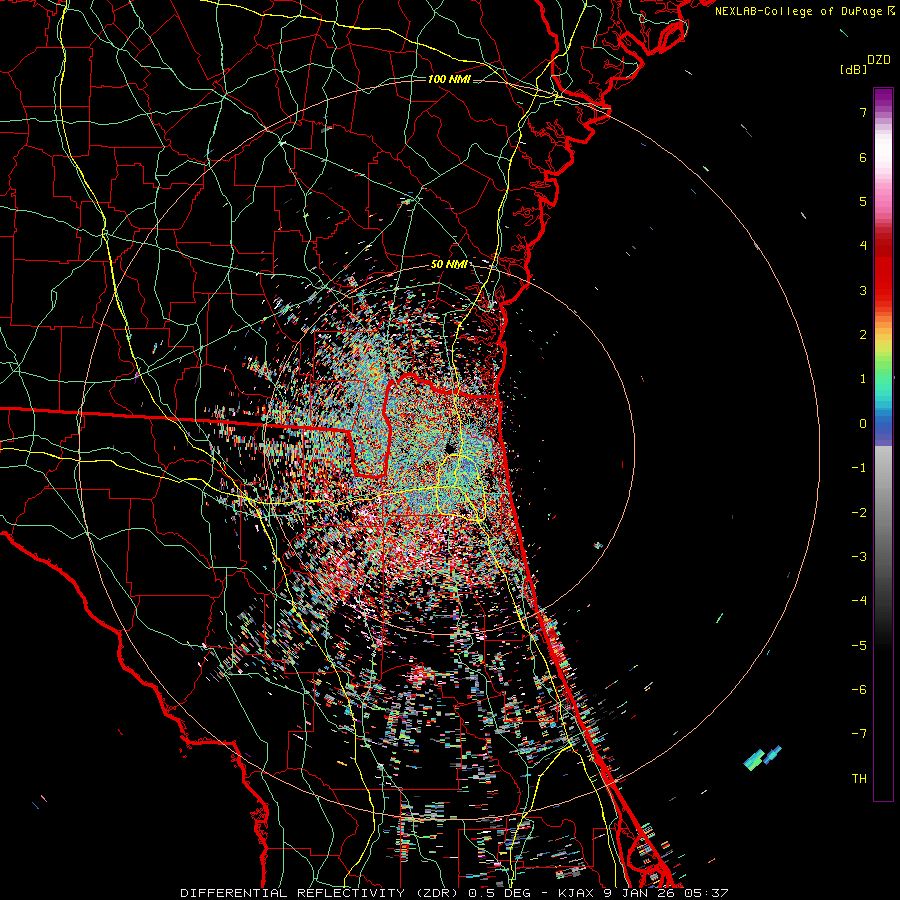Image resolution: width=900 pixels, height=900 pixels.
Task: Click the -5 value on color scale
Action: 859,646
